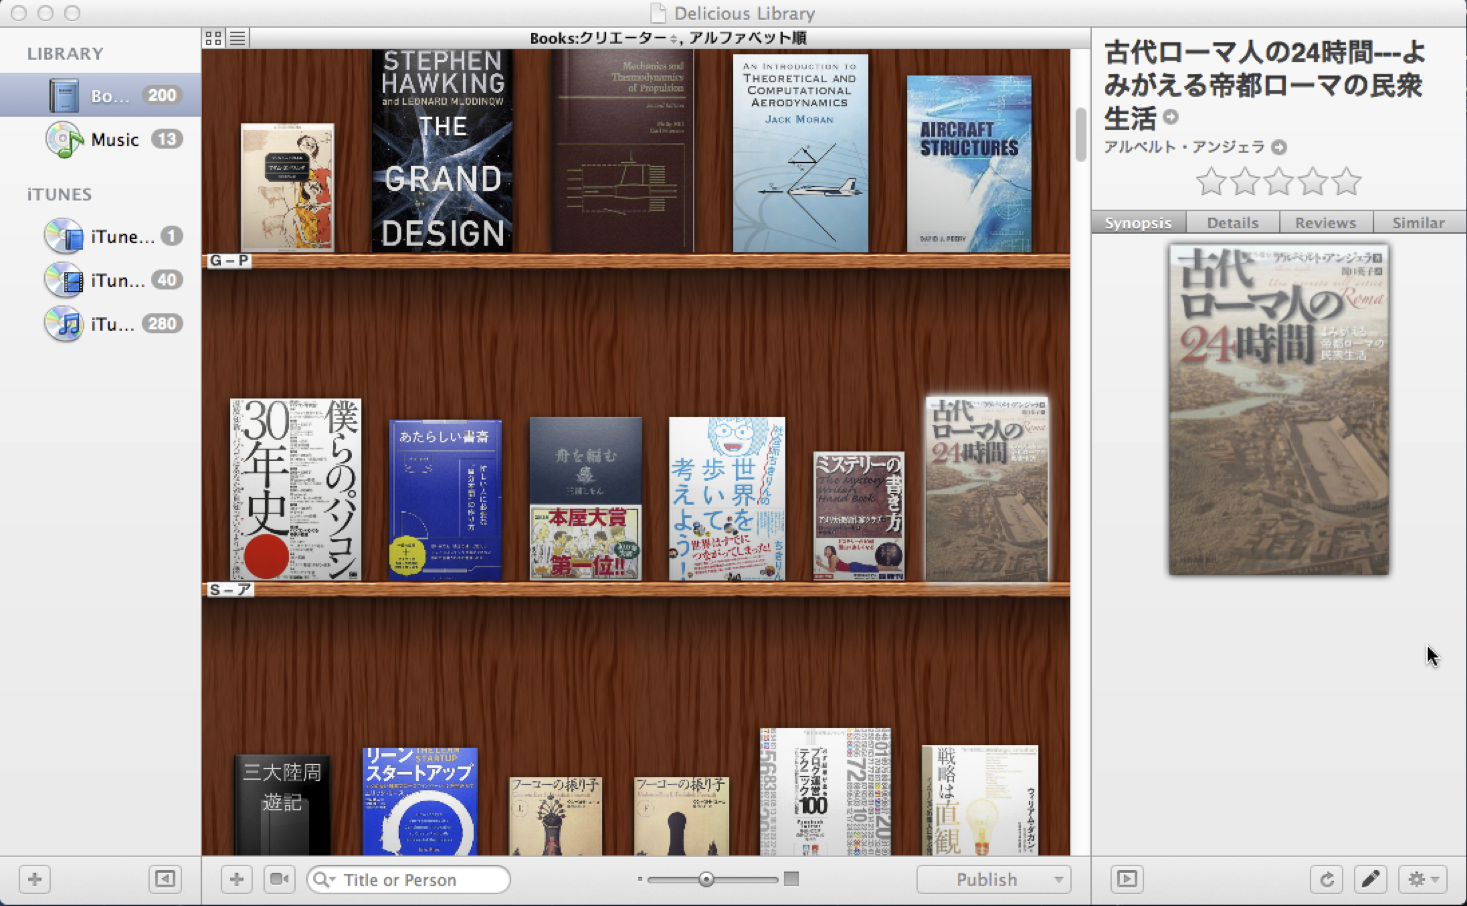Viewport: 1467px width, 906px height.
Task: Rate the book four stars
Action: (x=1313, y=182)
